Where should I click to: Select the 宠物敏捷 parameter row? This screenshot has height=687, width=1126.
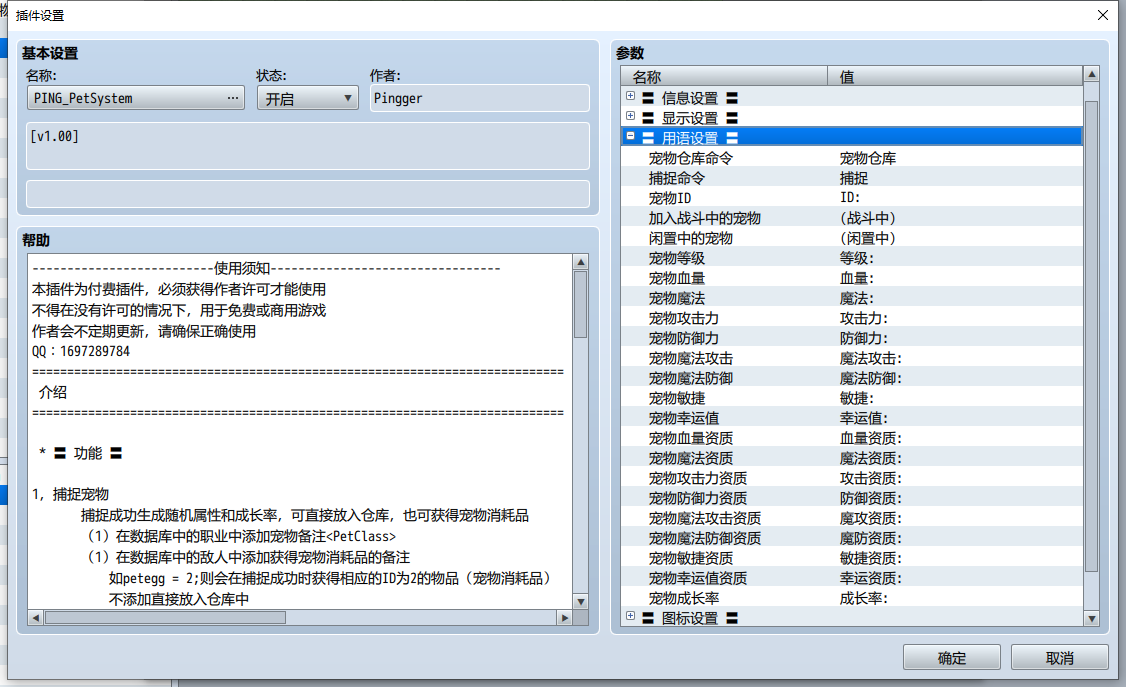(x=852, y=398)
